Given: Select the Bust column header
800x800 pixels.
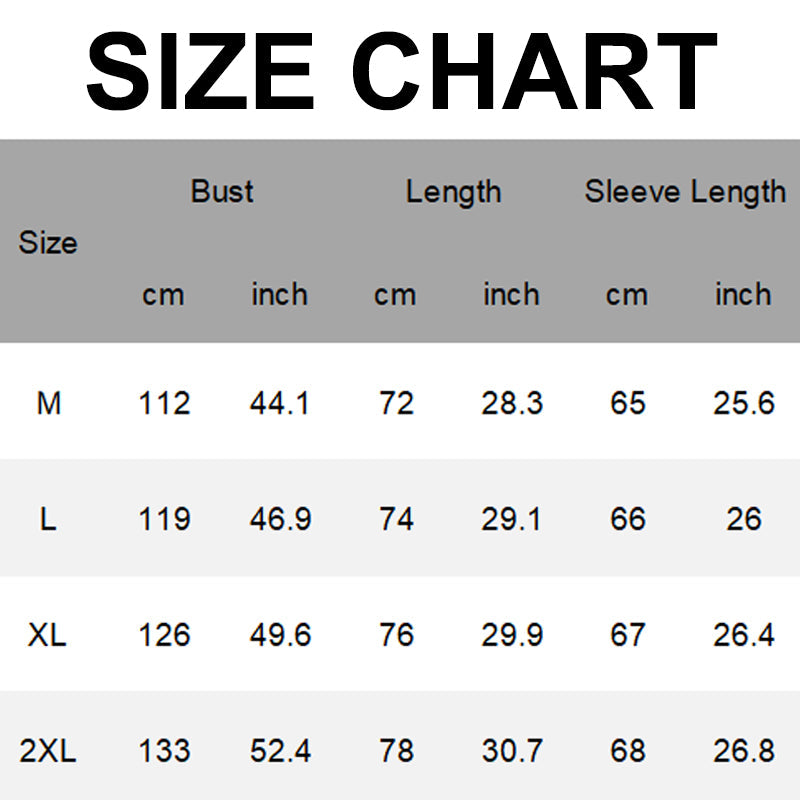Looking at the screenshot, I should 222,191.
